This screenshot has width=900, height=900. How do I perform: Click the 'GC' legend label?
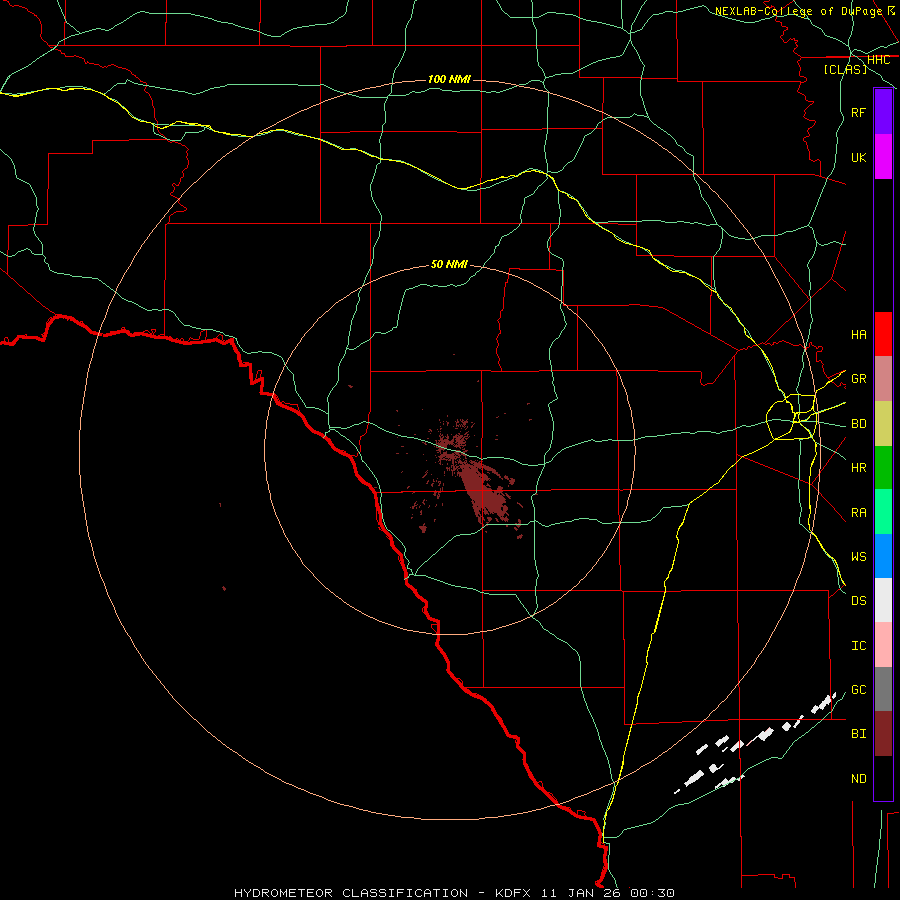point(859,689)
